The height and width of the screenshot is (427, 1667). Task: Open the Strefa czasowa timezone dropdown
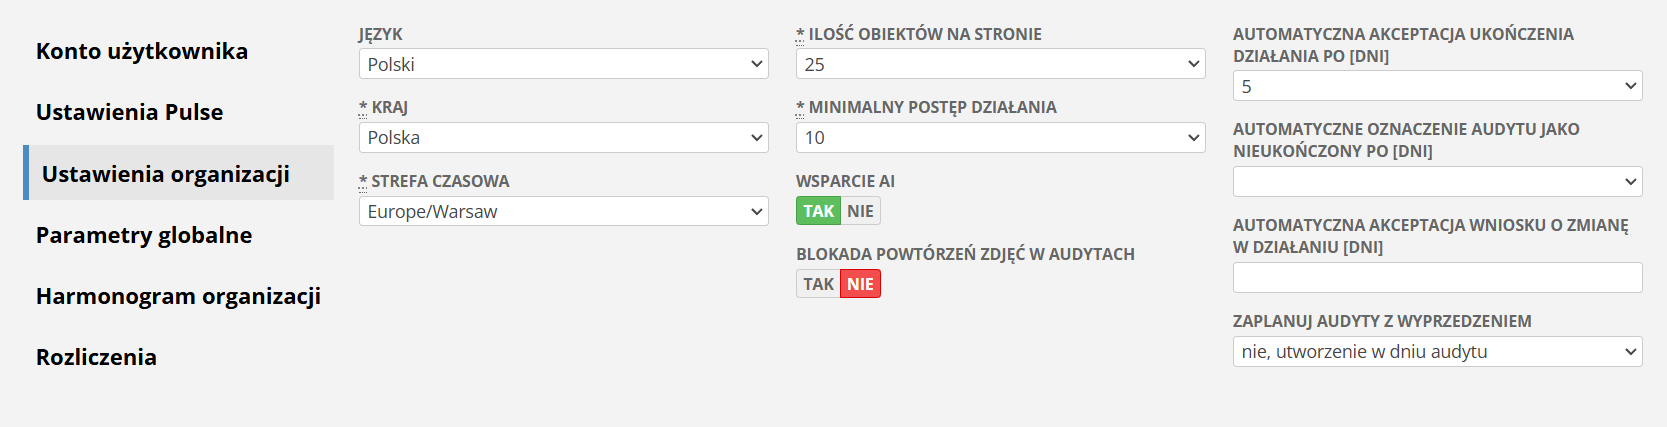(x=563, y=211)
